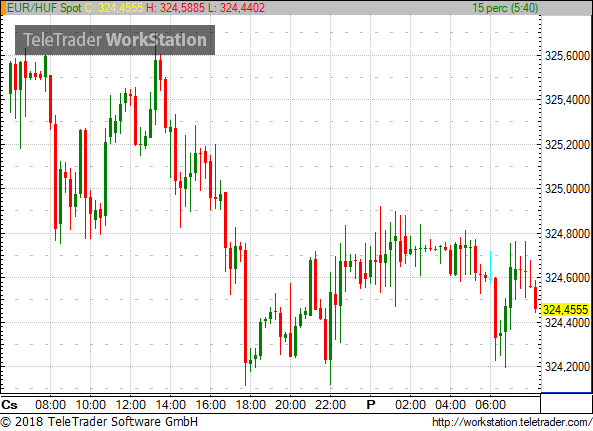Click the 02:00 time axis label
Image resolution: width=593 pixels, height=431 pixels.
410,405
